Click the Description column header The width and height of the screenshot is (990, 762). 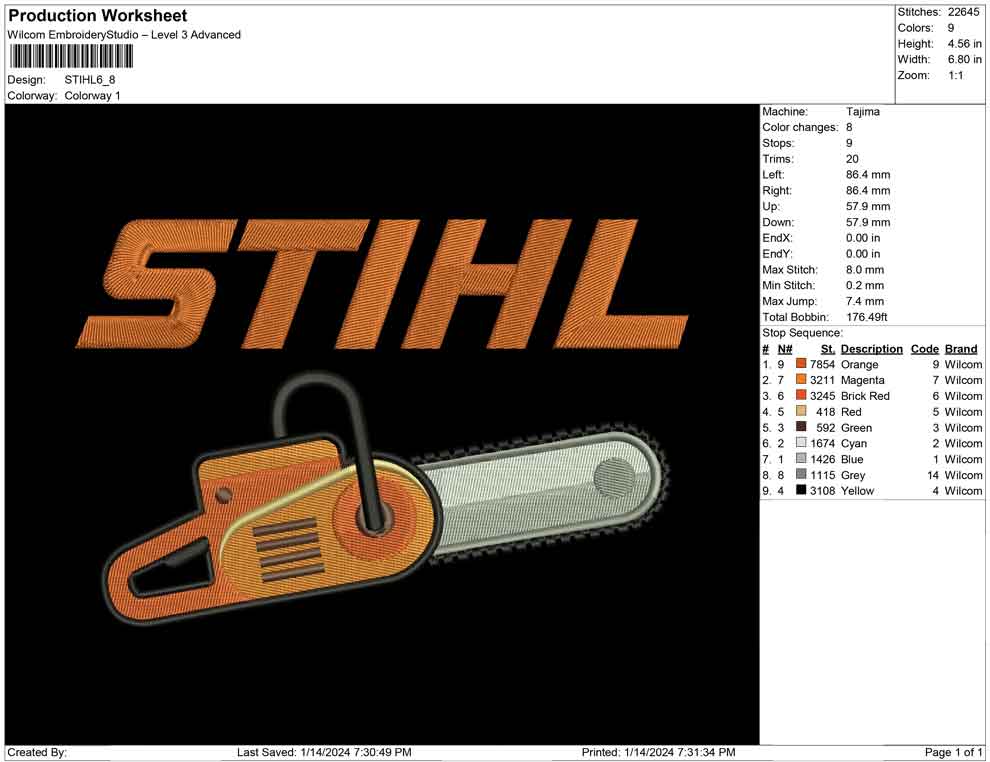(x=871, y=348)
